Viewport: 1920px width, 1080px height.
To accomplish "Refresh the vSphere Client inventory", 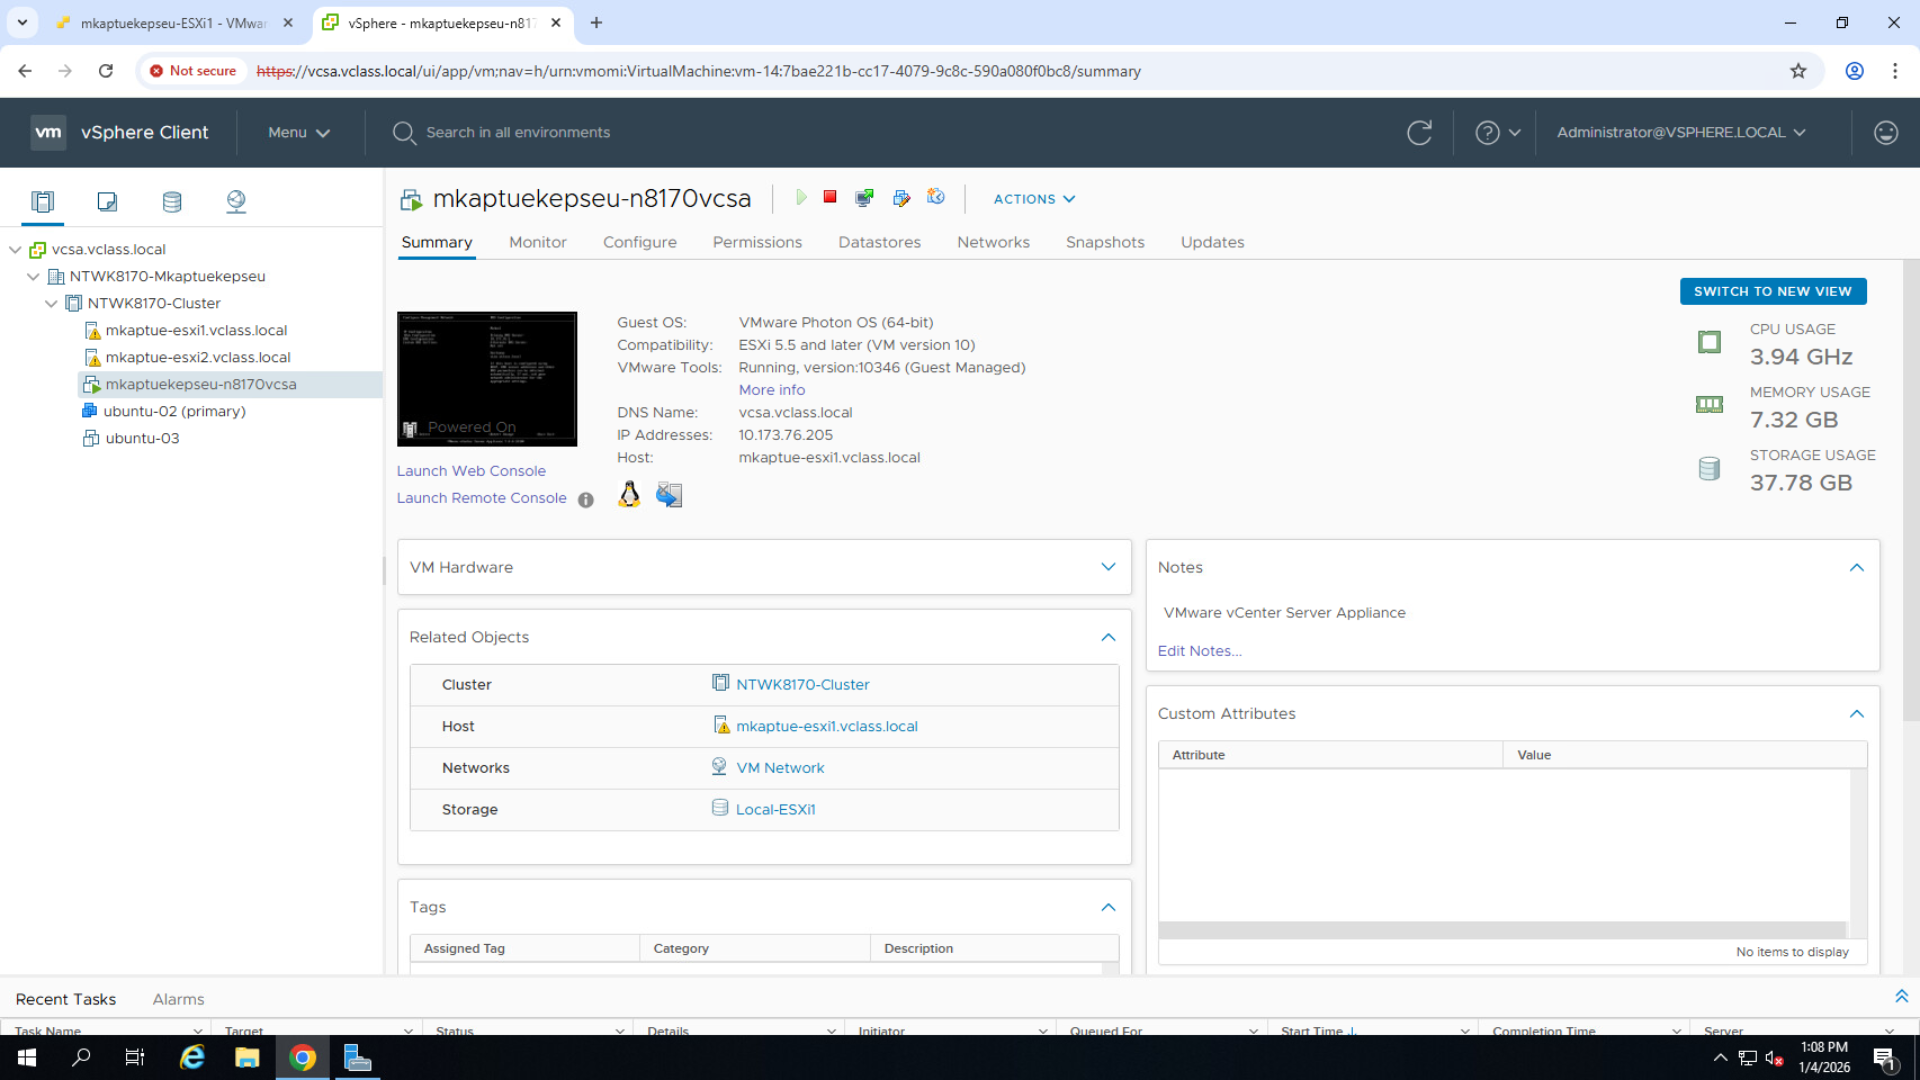I will click(x=1419, y=132).
